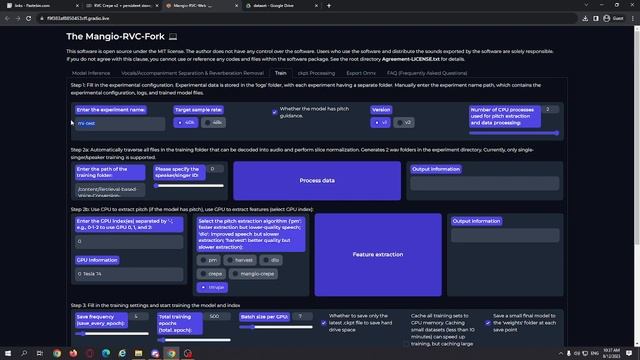Image resolution: width=640 pixels, height=360 pixels.
Task: Select 40k target sample rate
Action: point(186,122)
